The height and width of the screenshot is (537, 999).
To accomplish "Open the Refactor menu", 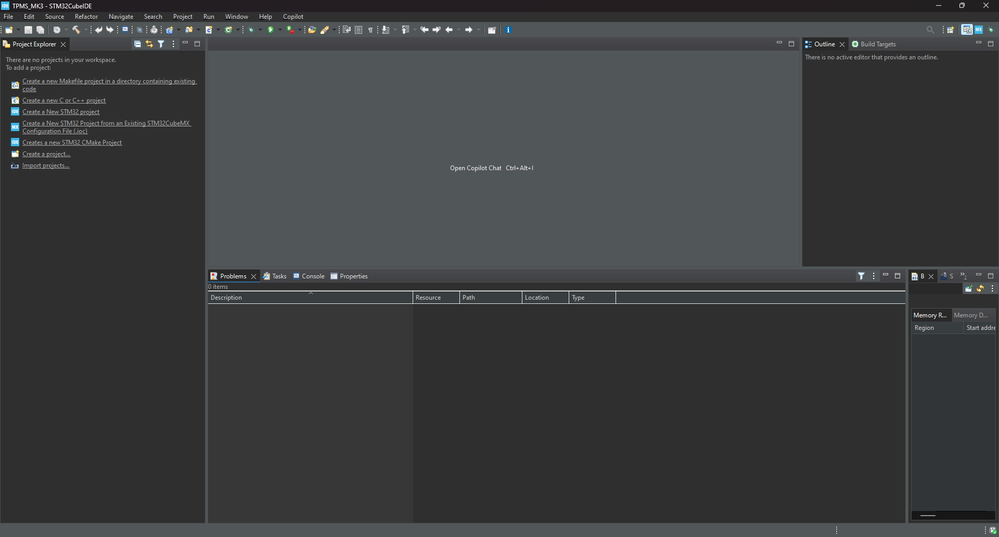I will tap(86, 17).
